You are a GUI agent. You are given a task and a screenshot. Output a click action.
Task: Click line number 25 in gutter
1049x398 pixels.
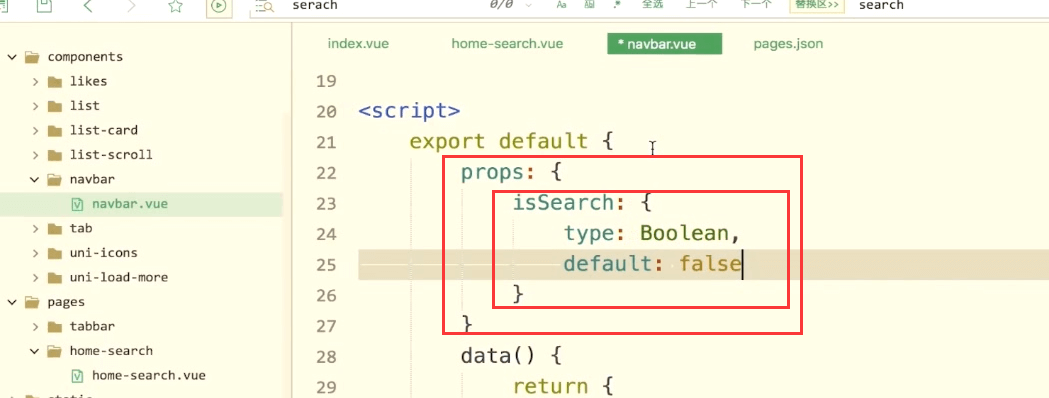326,265
